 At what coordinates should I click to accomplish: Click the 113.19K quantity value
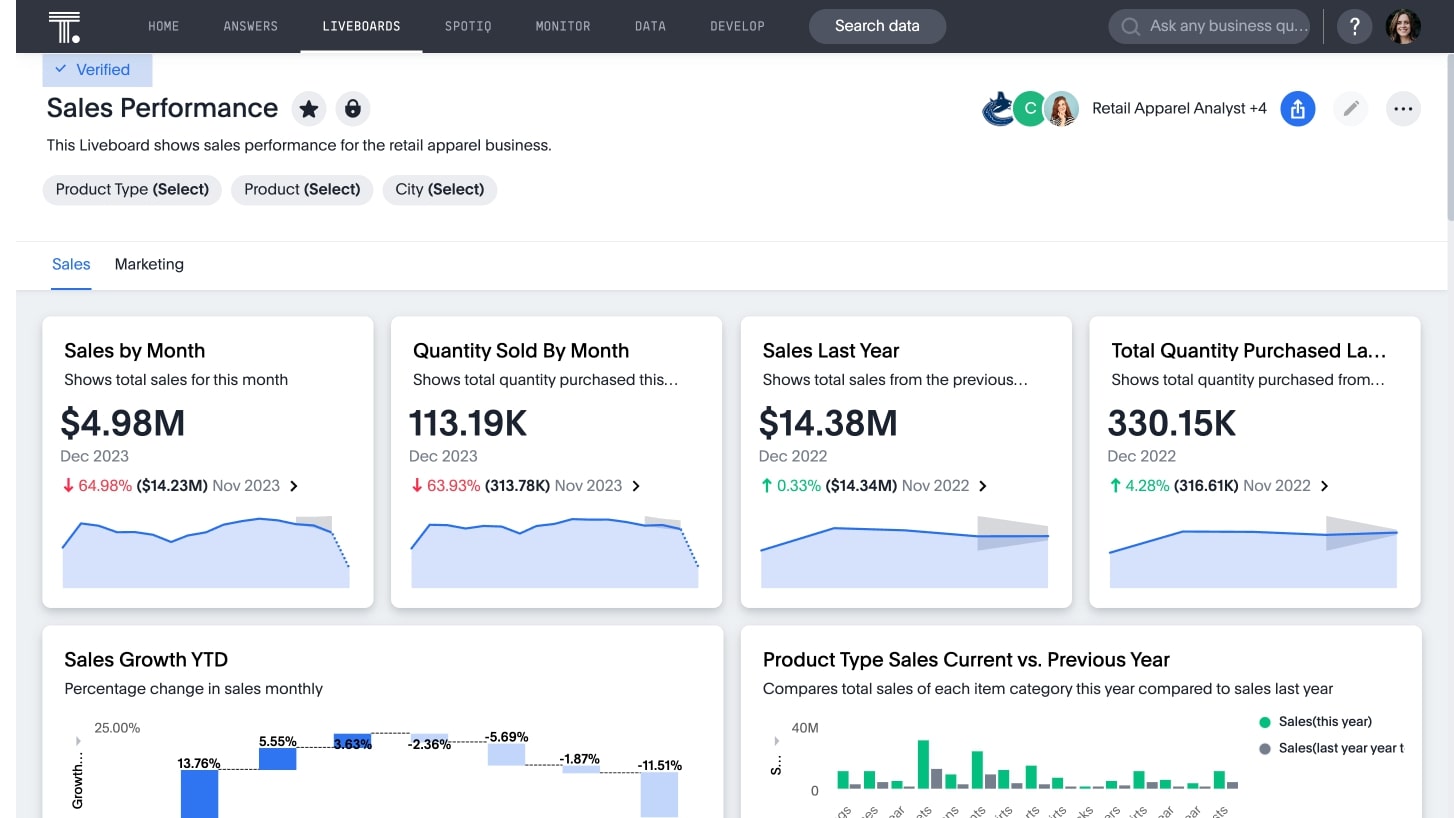tap(468, 423)
